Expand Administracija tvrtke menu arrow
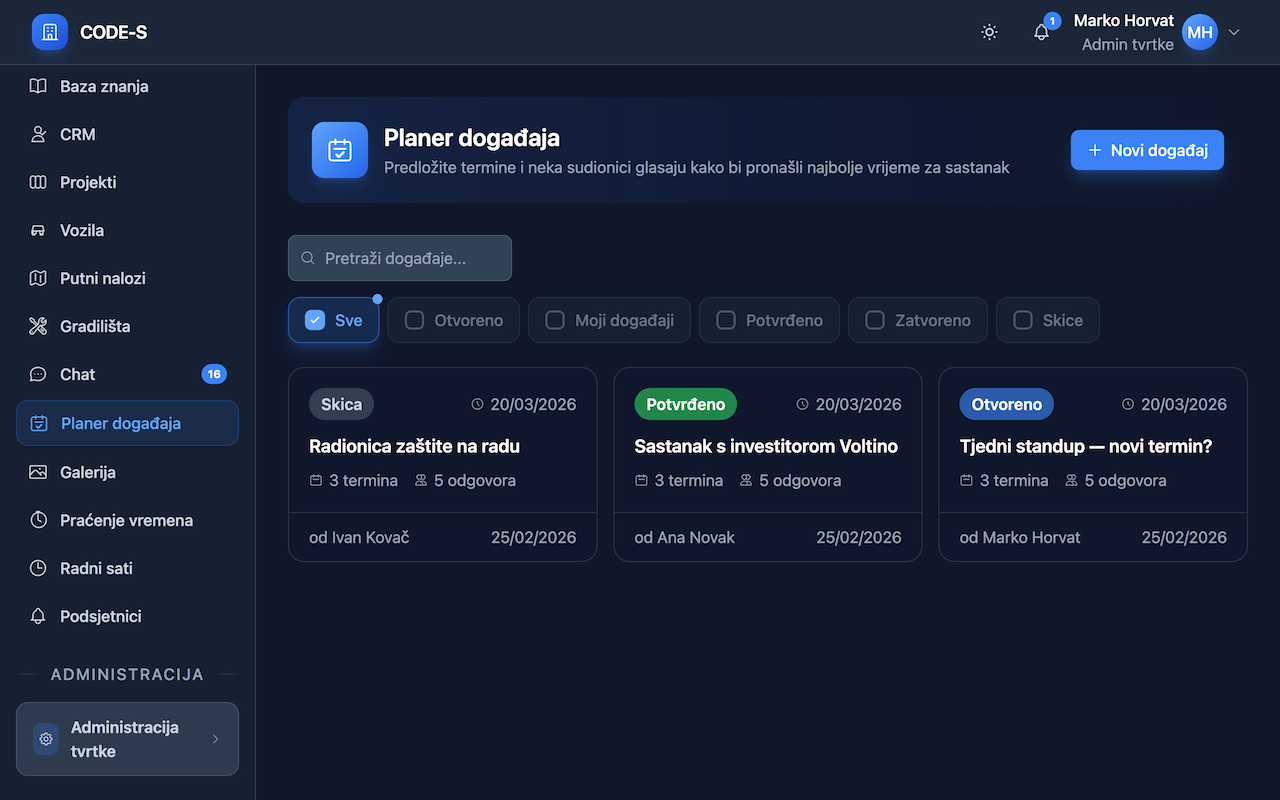 (x=216, y=739)
